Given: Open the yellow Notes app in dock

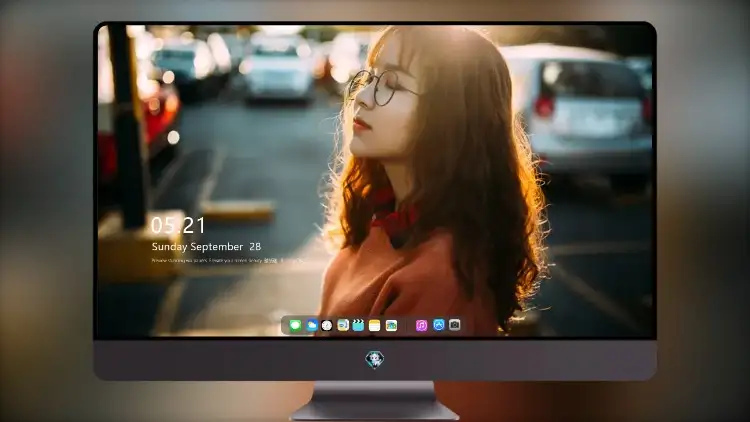Looking at the screenshot, I should 375,325.
